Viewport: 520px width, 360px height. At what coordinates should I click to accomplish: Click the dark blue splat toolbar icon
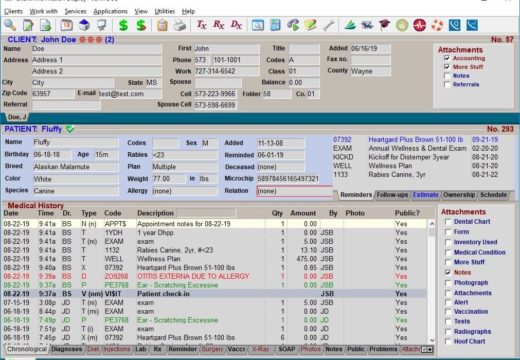click(x=367, y=25)
